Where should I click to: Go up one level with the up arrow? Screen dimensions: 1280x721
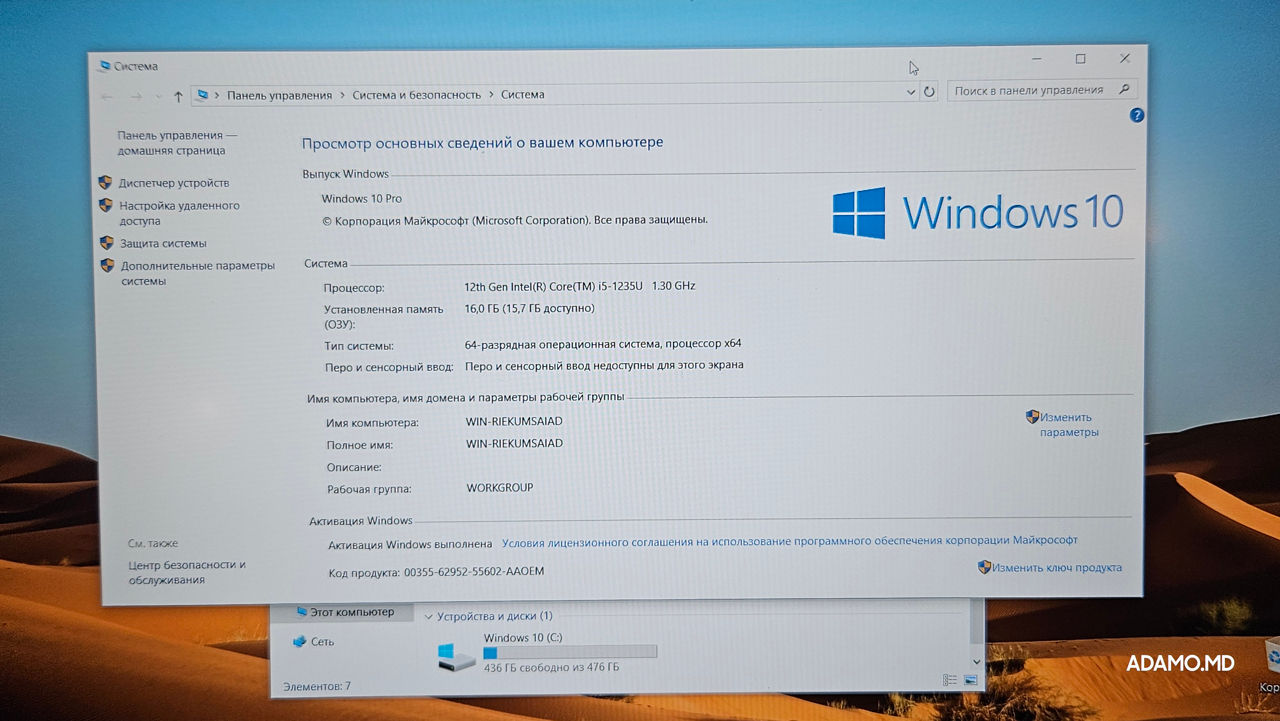click(x=178, y=96)
